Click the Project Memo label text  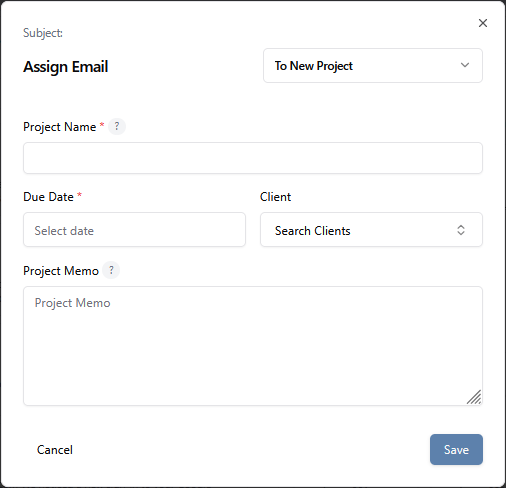point(61,271)
